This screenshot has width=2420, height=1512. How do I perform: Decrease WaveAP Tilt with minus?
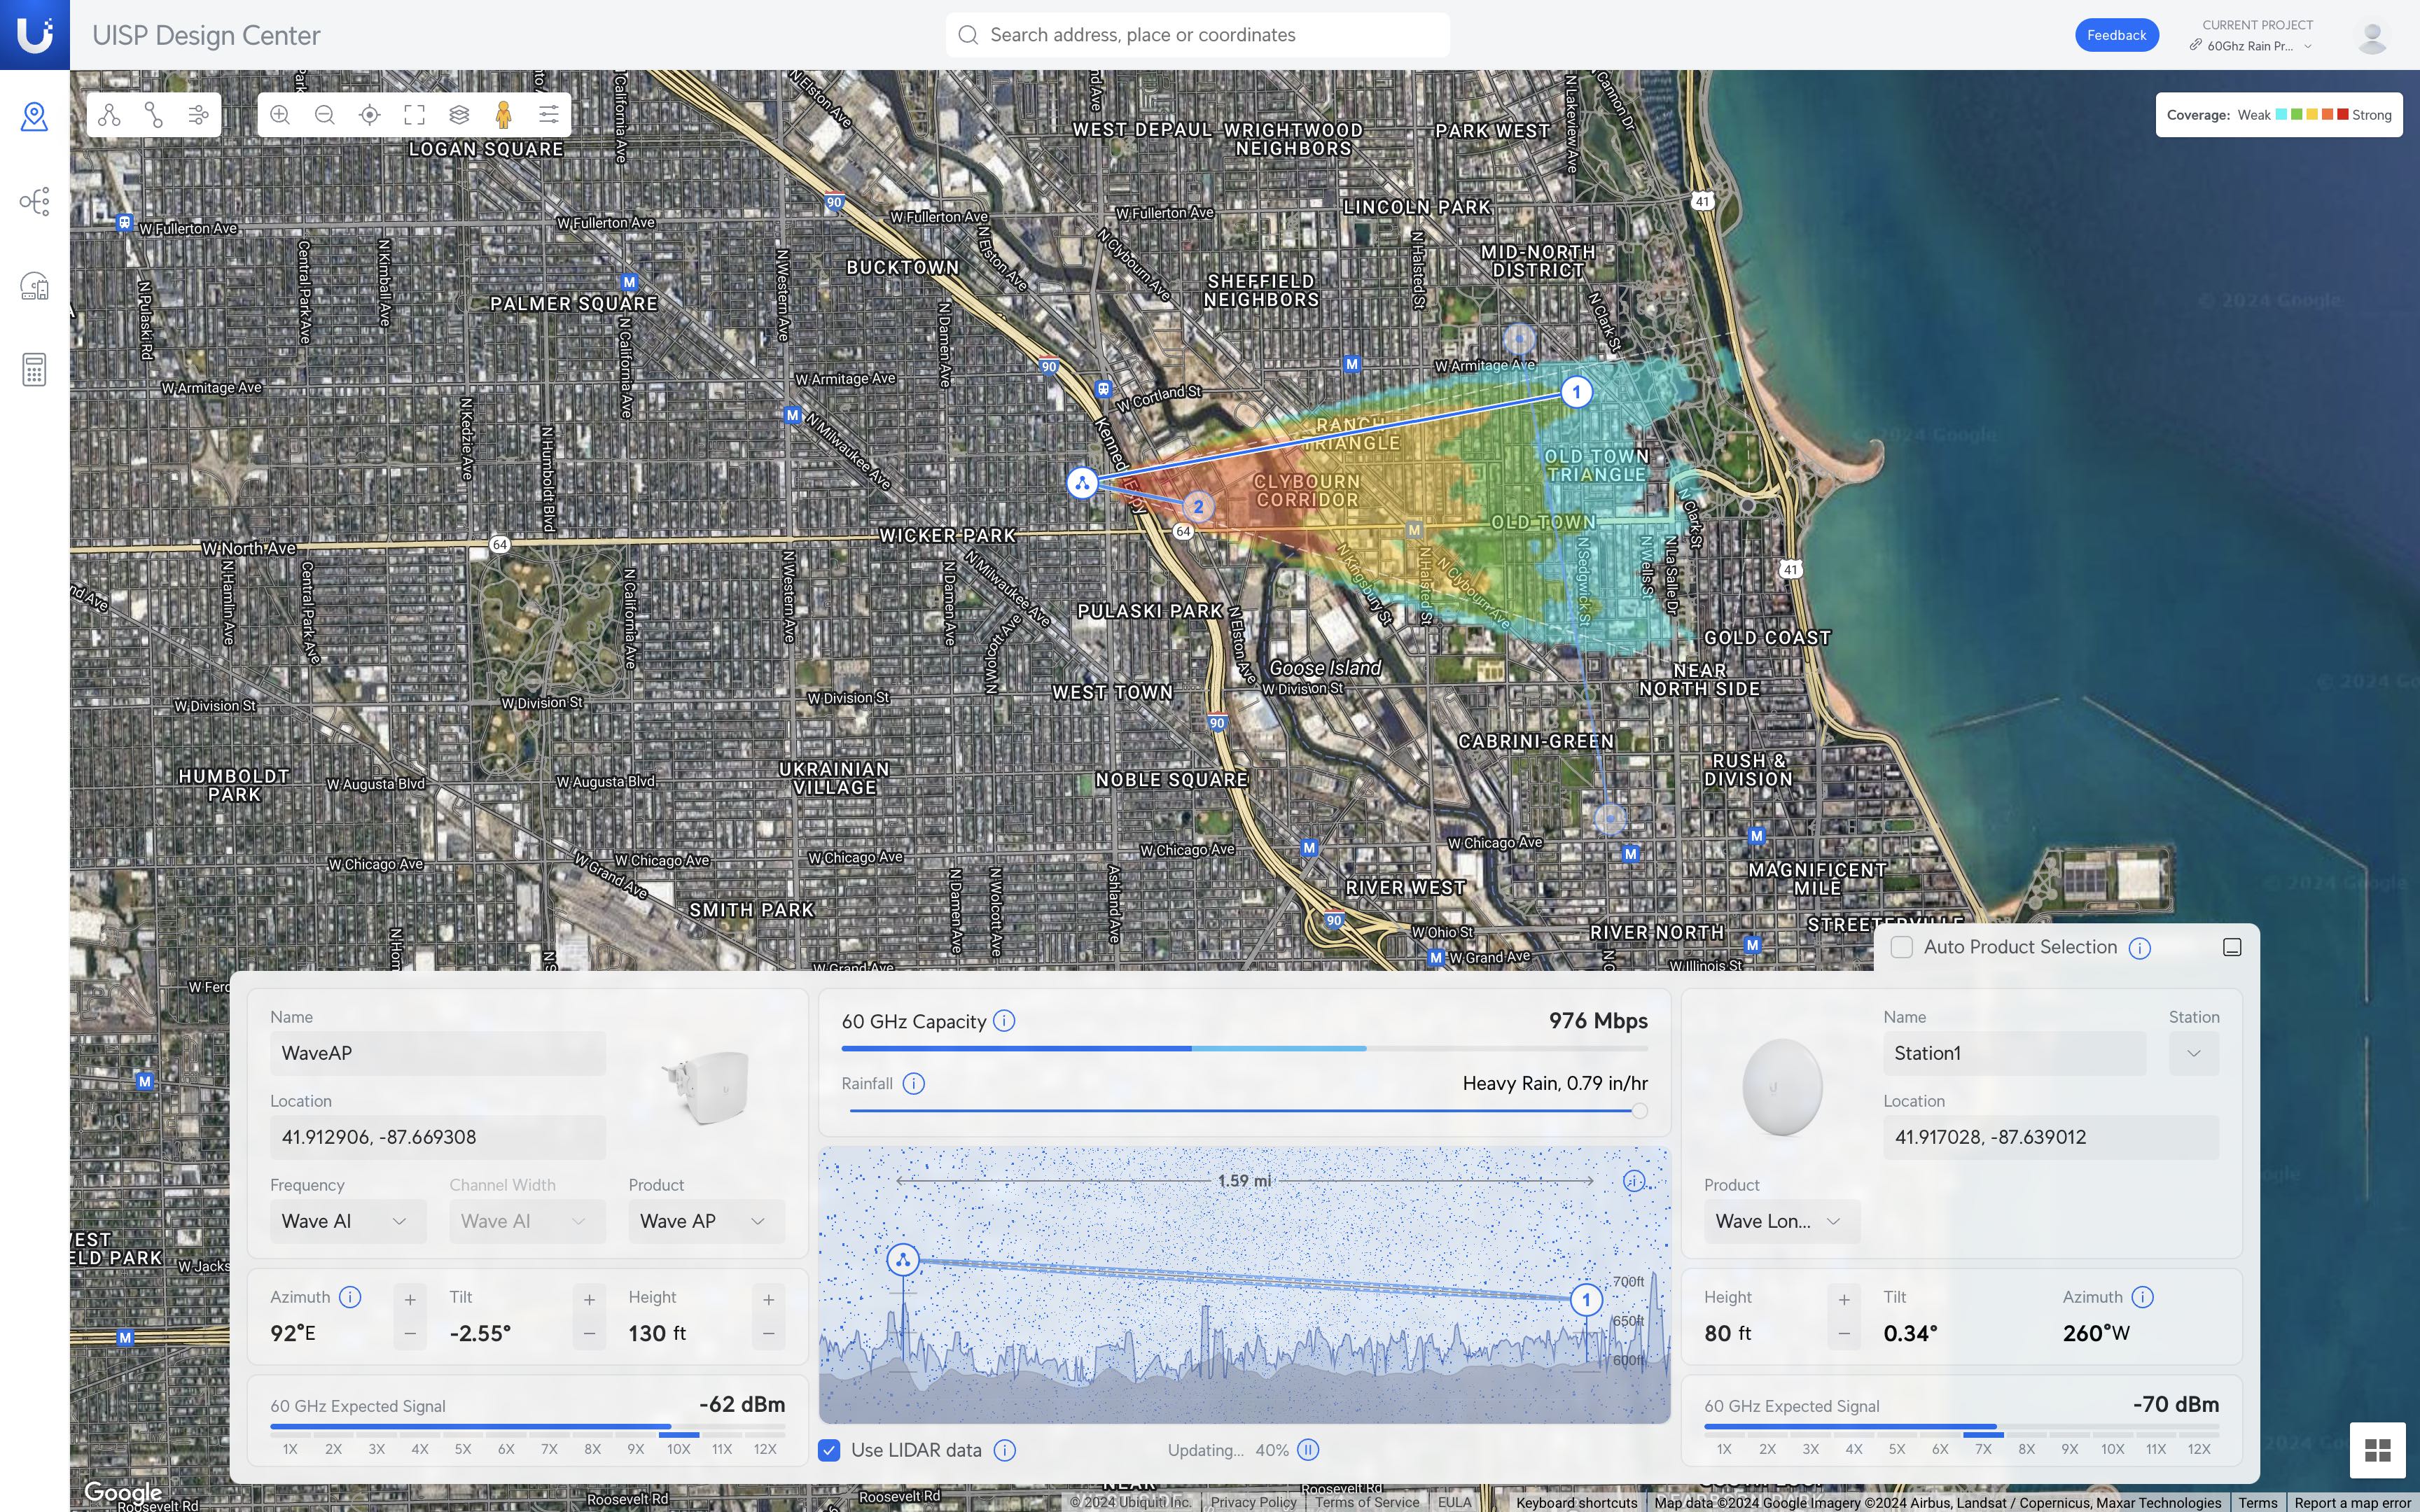[589, 1334]
